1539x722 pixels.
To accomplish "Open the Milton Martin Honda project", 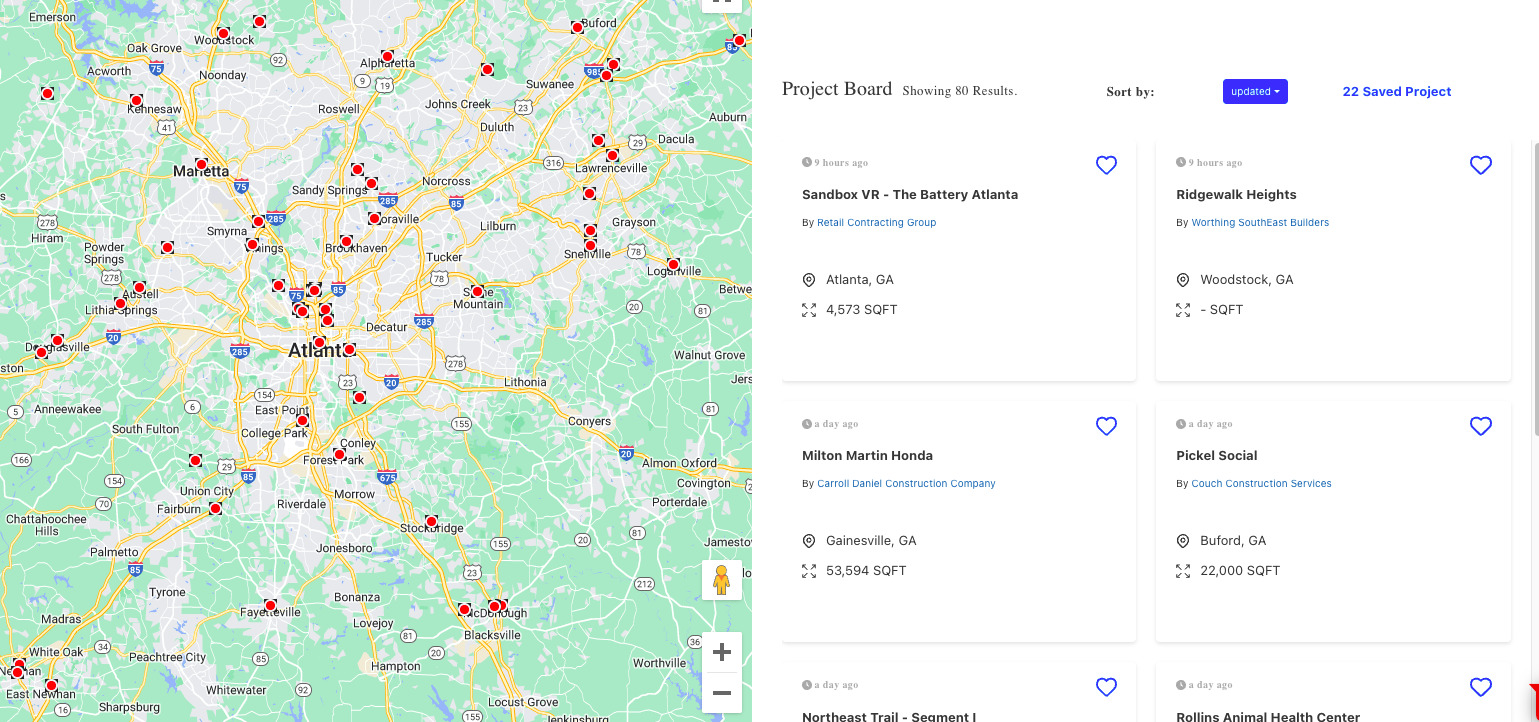I will (867, 456).
